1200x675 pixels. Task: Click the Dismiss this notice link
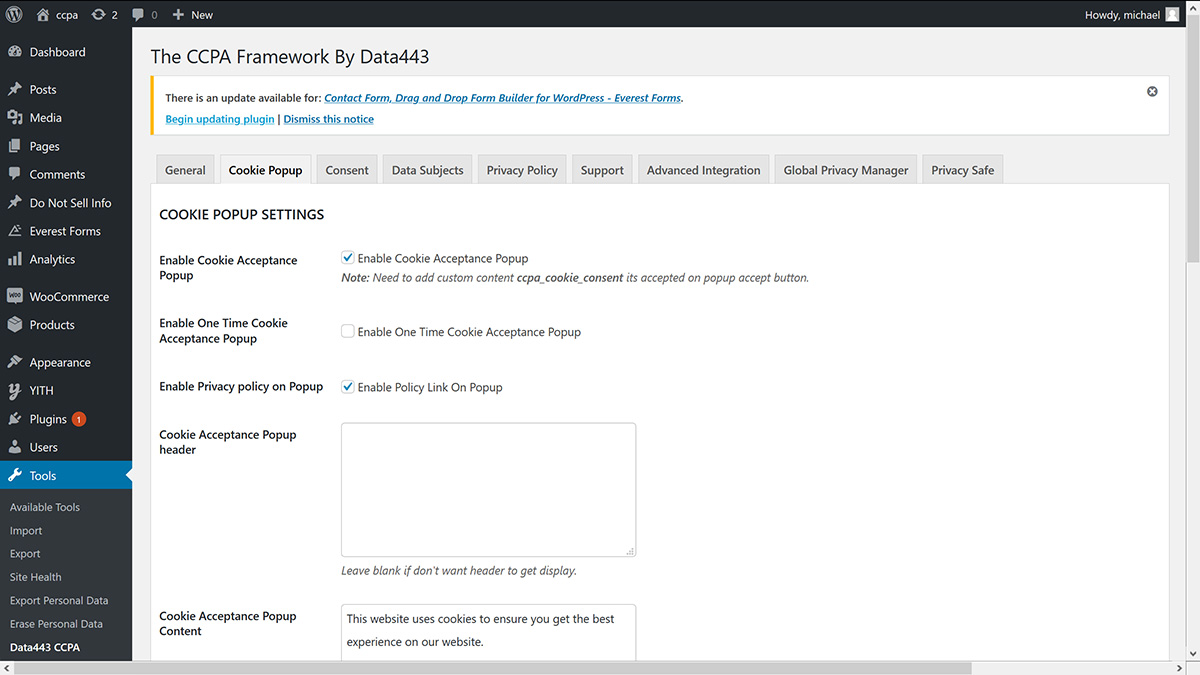point(329,119)
